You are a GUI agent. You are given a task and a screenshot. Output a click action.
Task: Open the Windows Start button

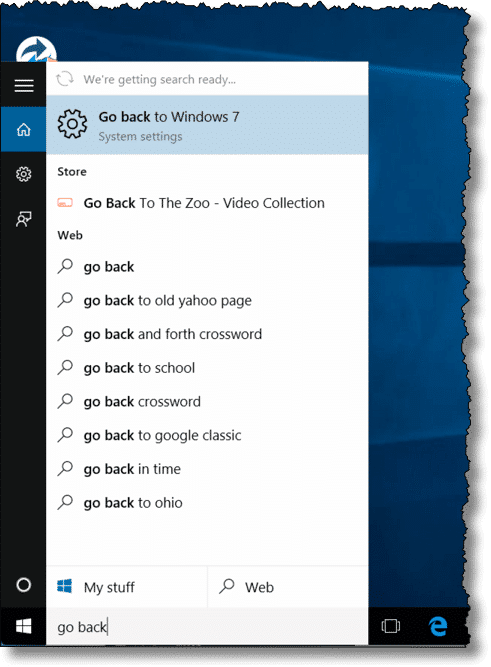click(x=23, y=627)
